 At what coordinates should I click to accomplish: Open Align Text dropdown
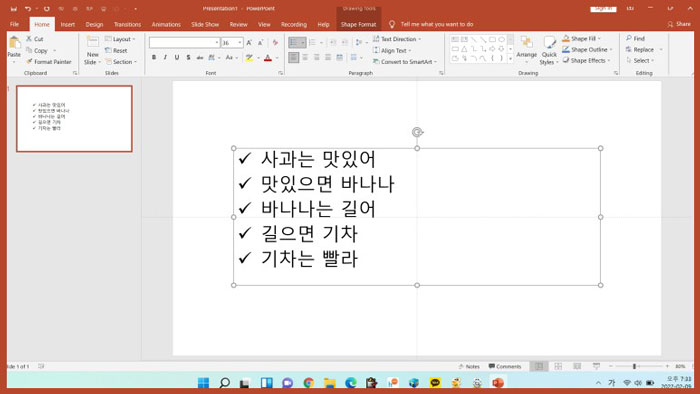(392, 50)
